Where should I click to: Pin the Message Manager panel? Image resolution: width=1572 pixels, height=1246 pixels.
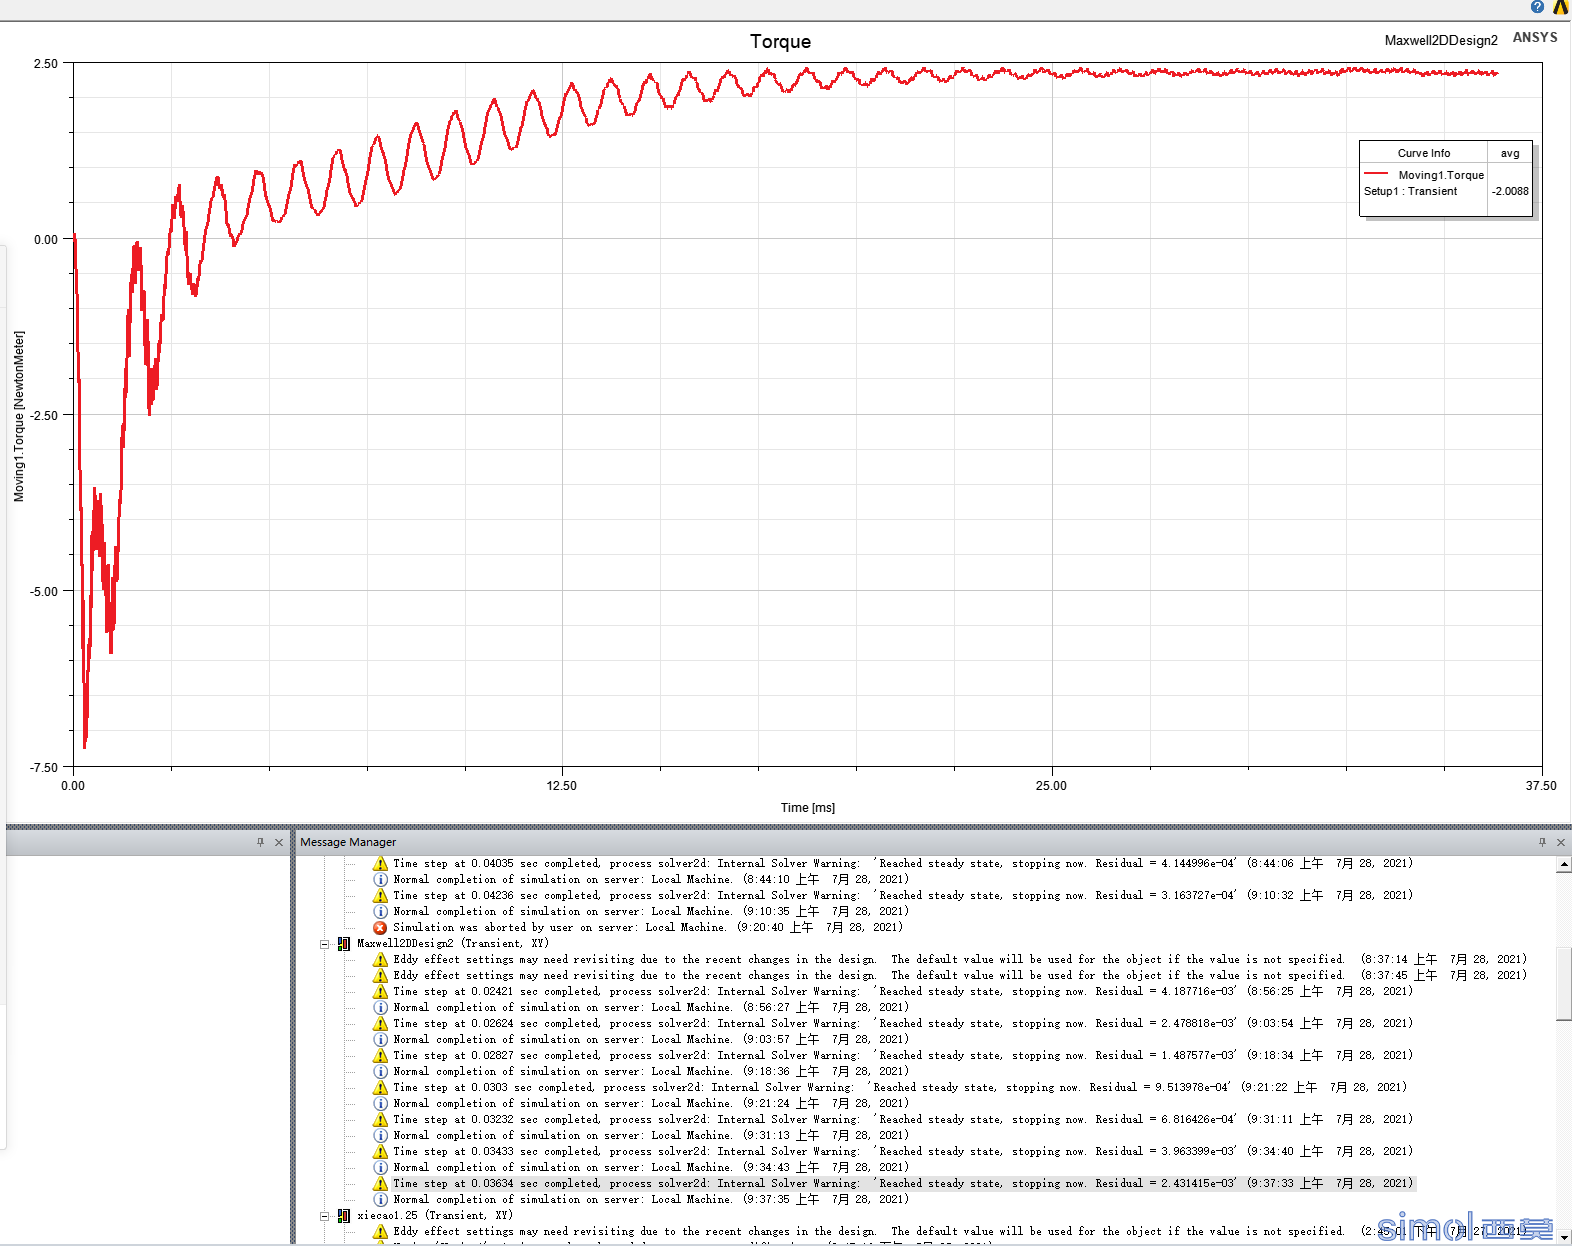[1542, 842]
